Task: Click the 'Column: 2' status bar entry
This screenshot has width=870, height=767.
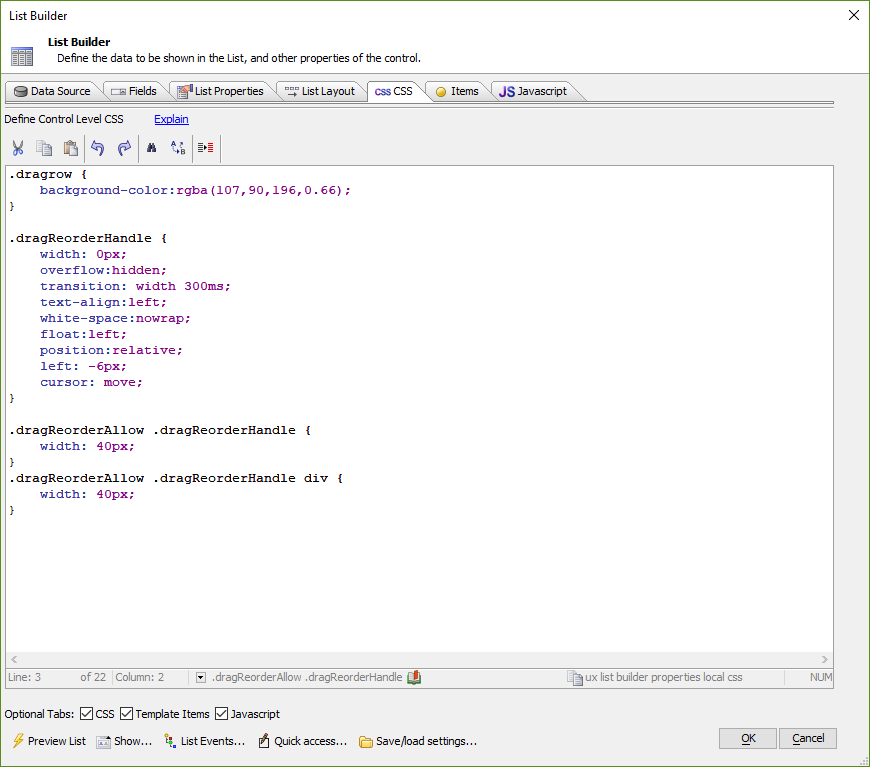Action: pyautogui.click(x=139, y=677)
